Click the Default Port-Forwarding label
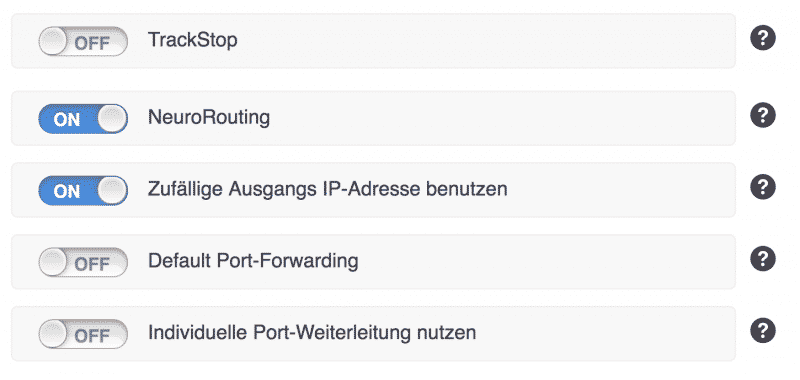The height and width of the screenshot is (380, 800). [253, 261]
